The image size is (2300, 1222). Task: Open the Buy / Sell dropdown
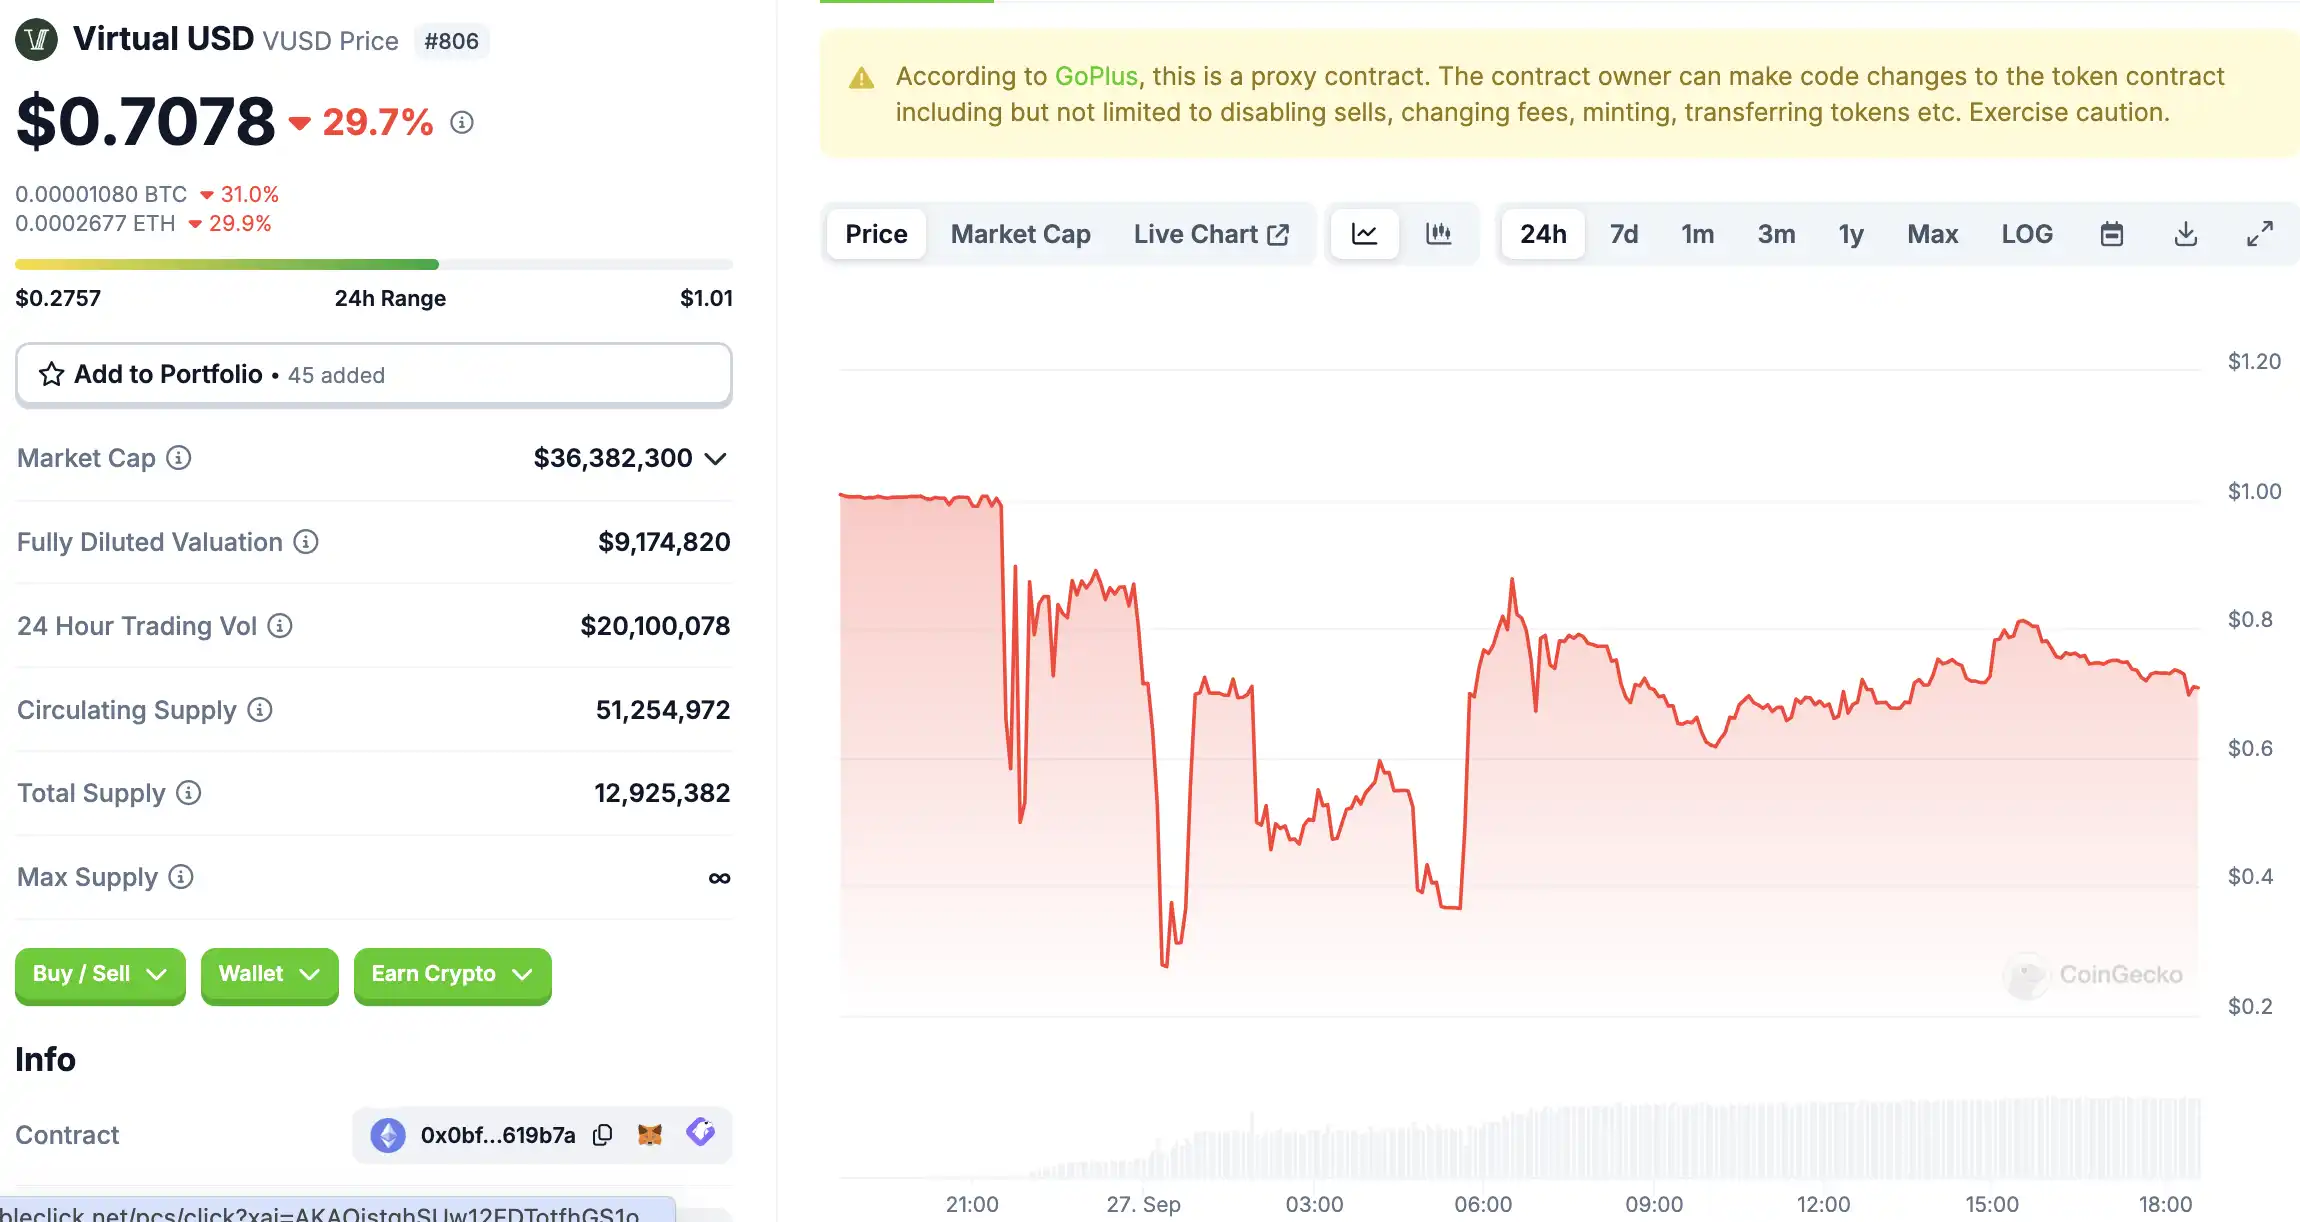coord(100,974)
